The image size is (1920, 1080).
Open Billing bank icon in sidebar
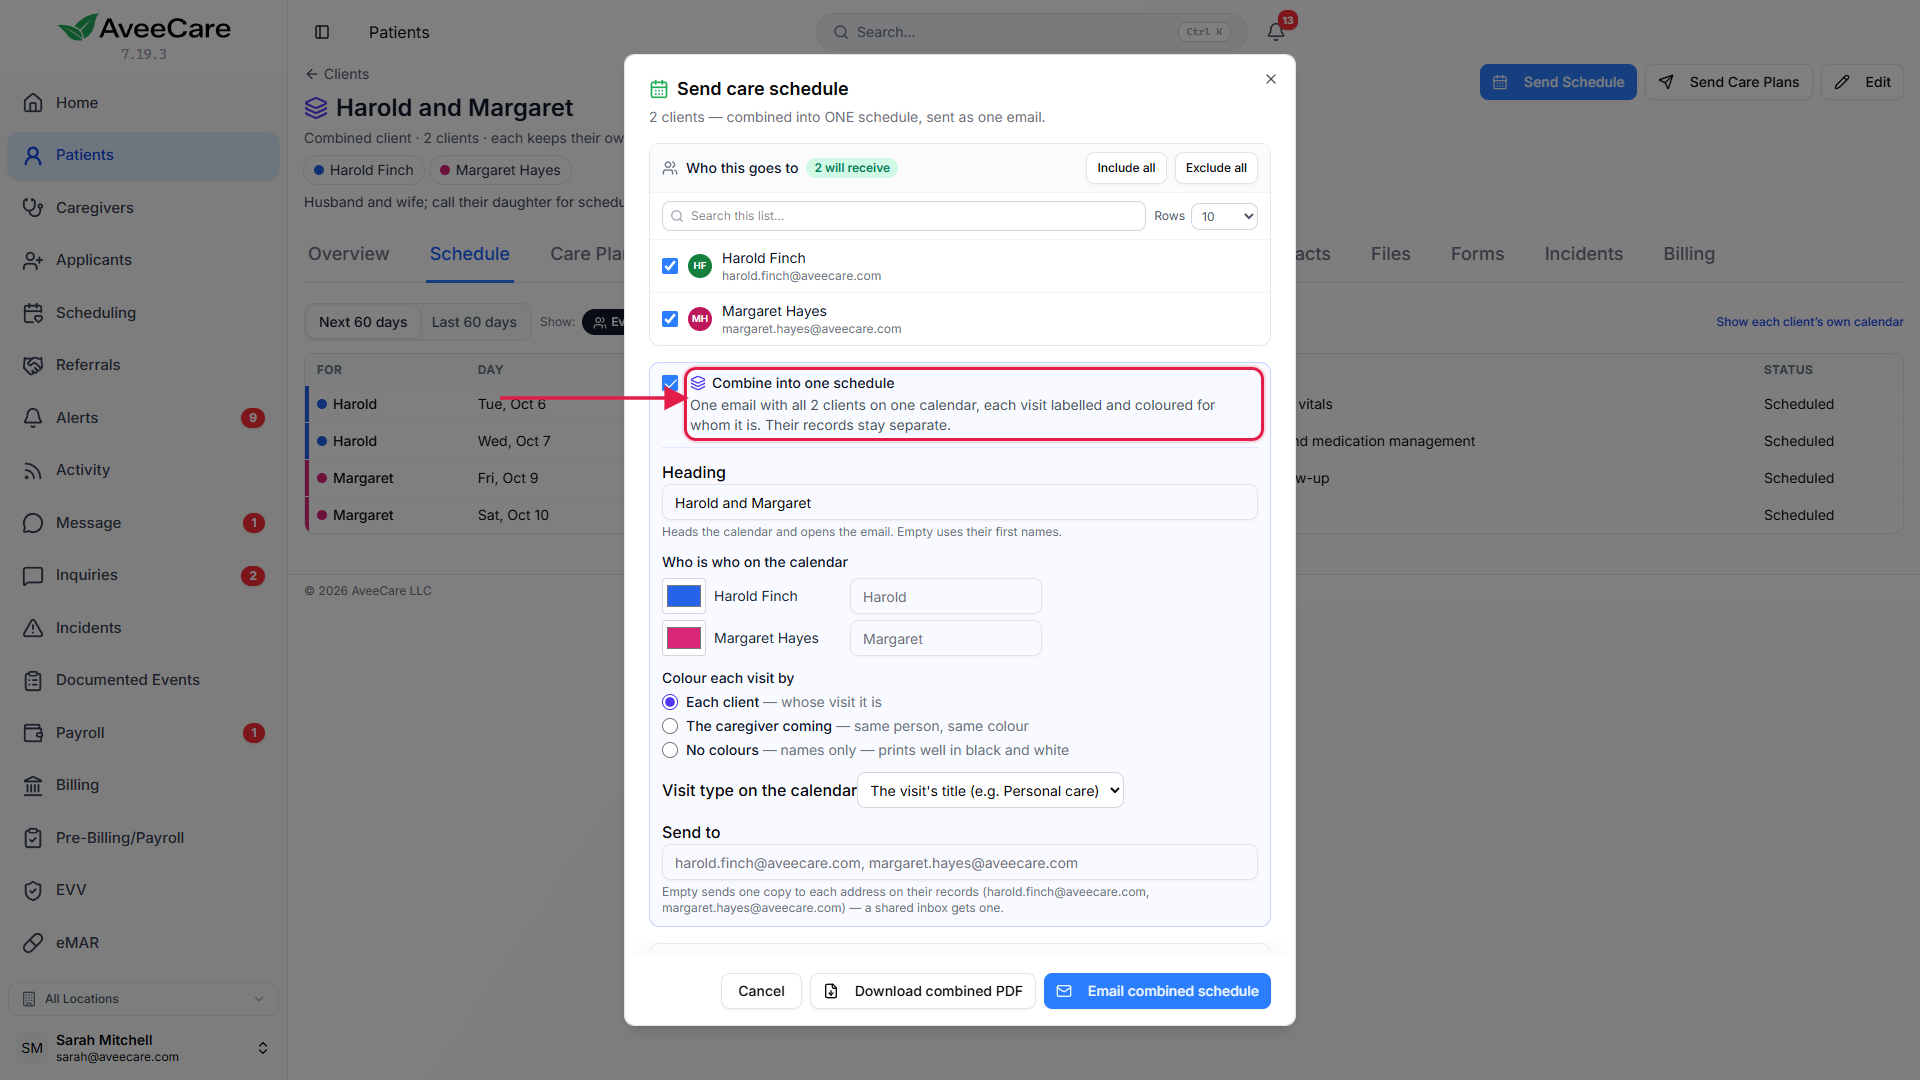coord(33,785)
